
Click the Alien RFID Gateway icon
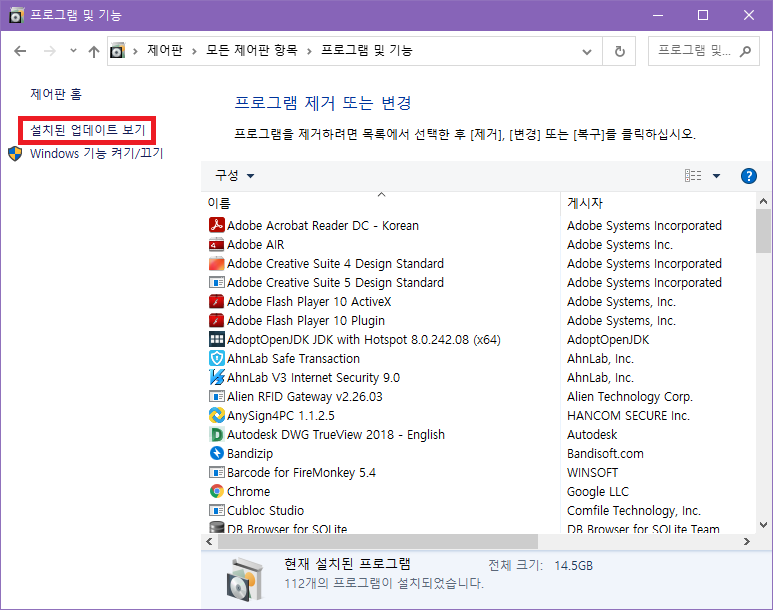tap(216, 396)
